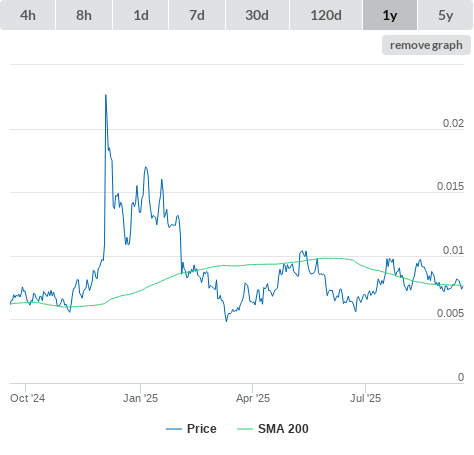Open the 7d time range view
Viewport: 474px width, 455px height.
197,15
